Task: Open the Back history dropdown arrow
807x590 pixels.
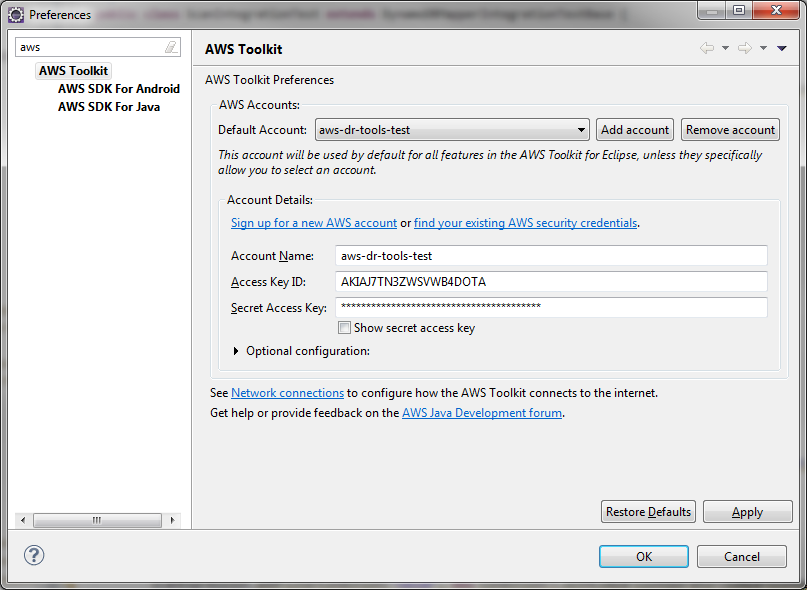Action: [725, 48]
